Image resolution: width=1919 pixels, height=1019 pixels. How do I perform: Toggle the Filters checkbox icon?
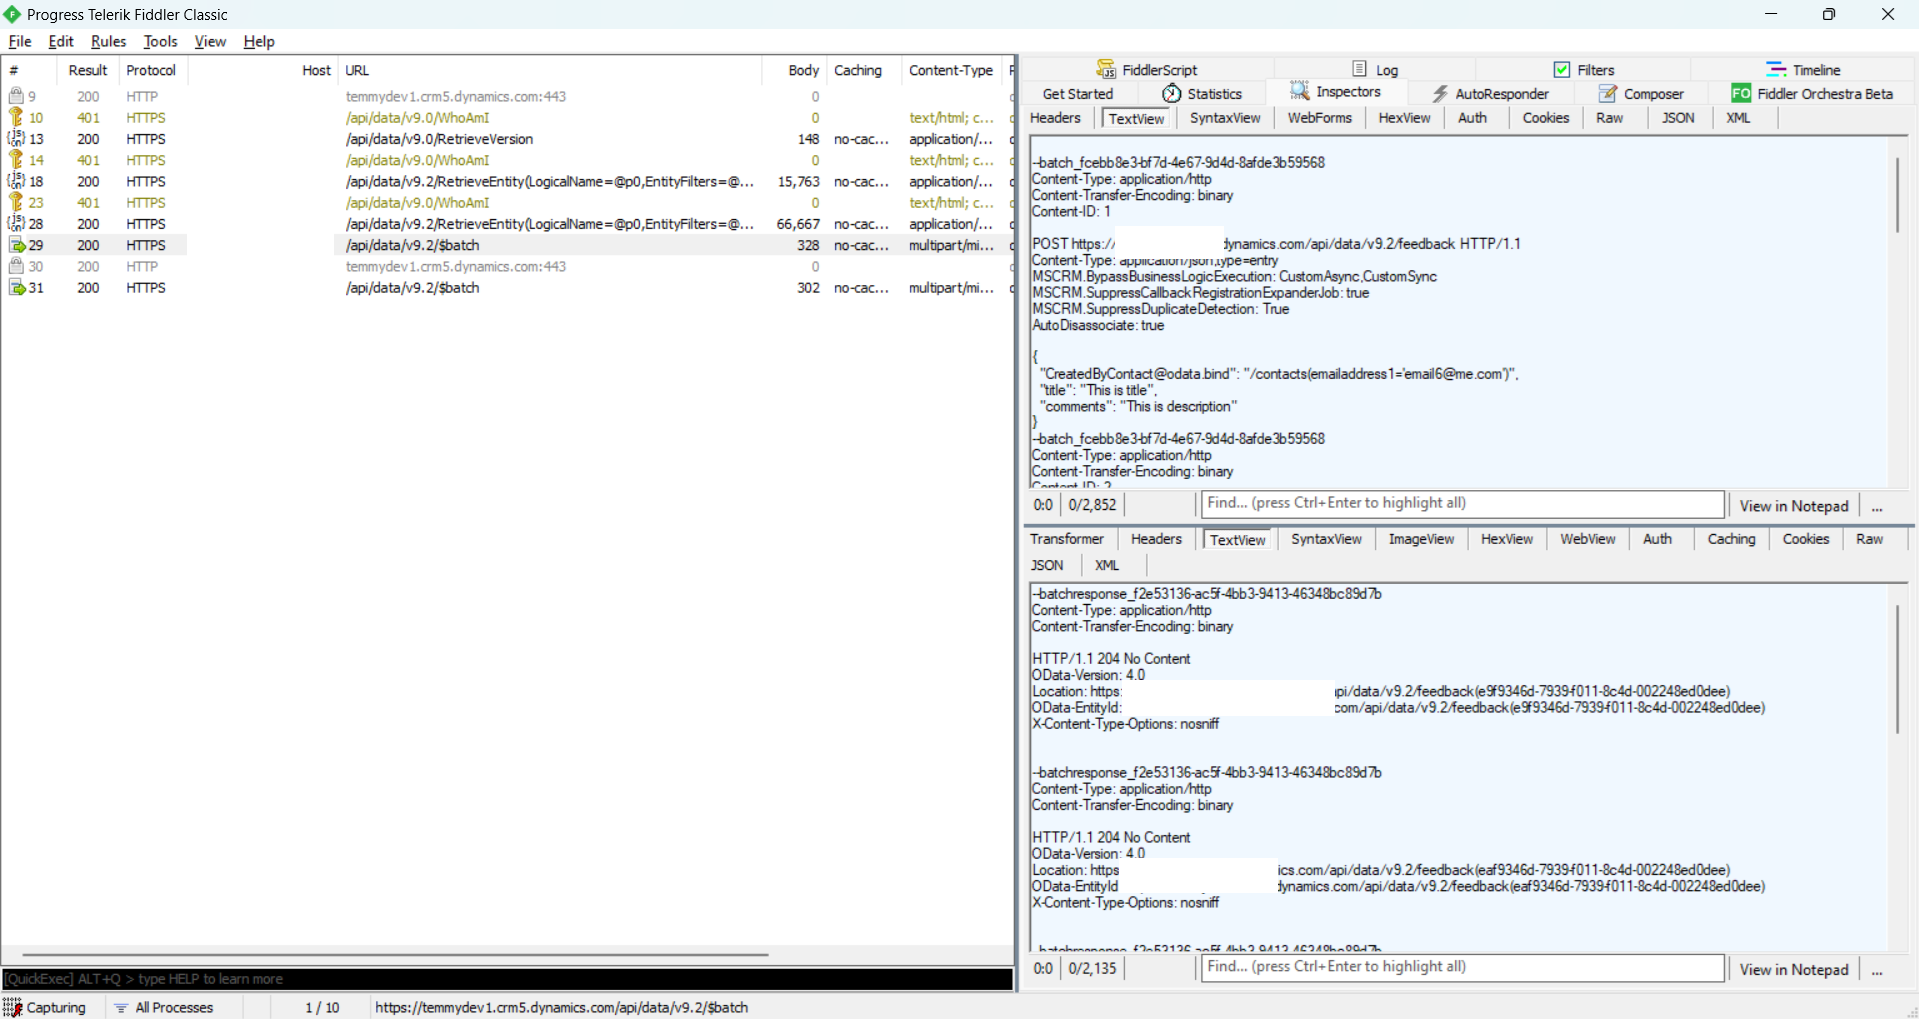1561,69
